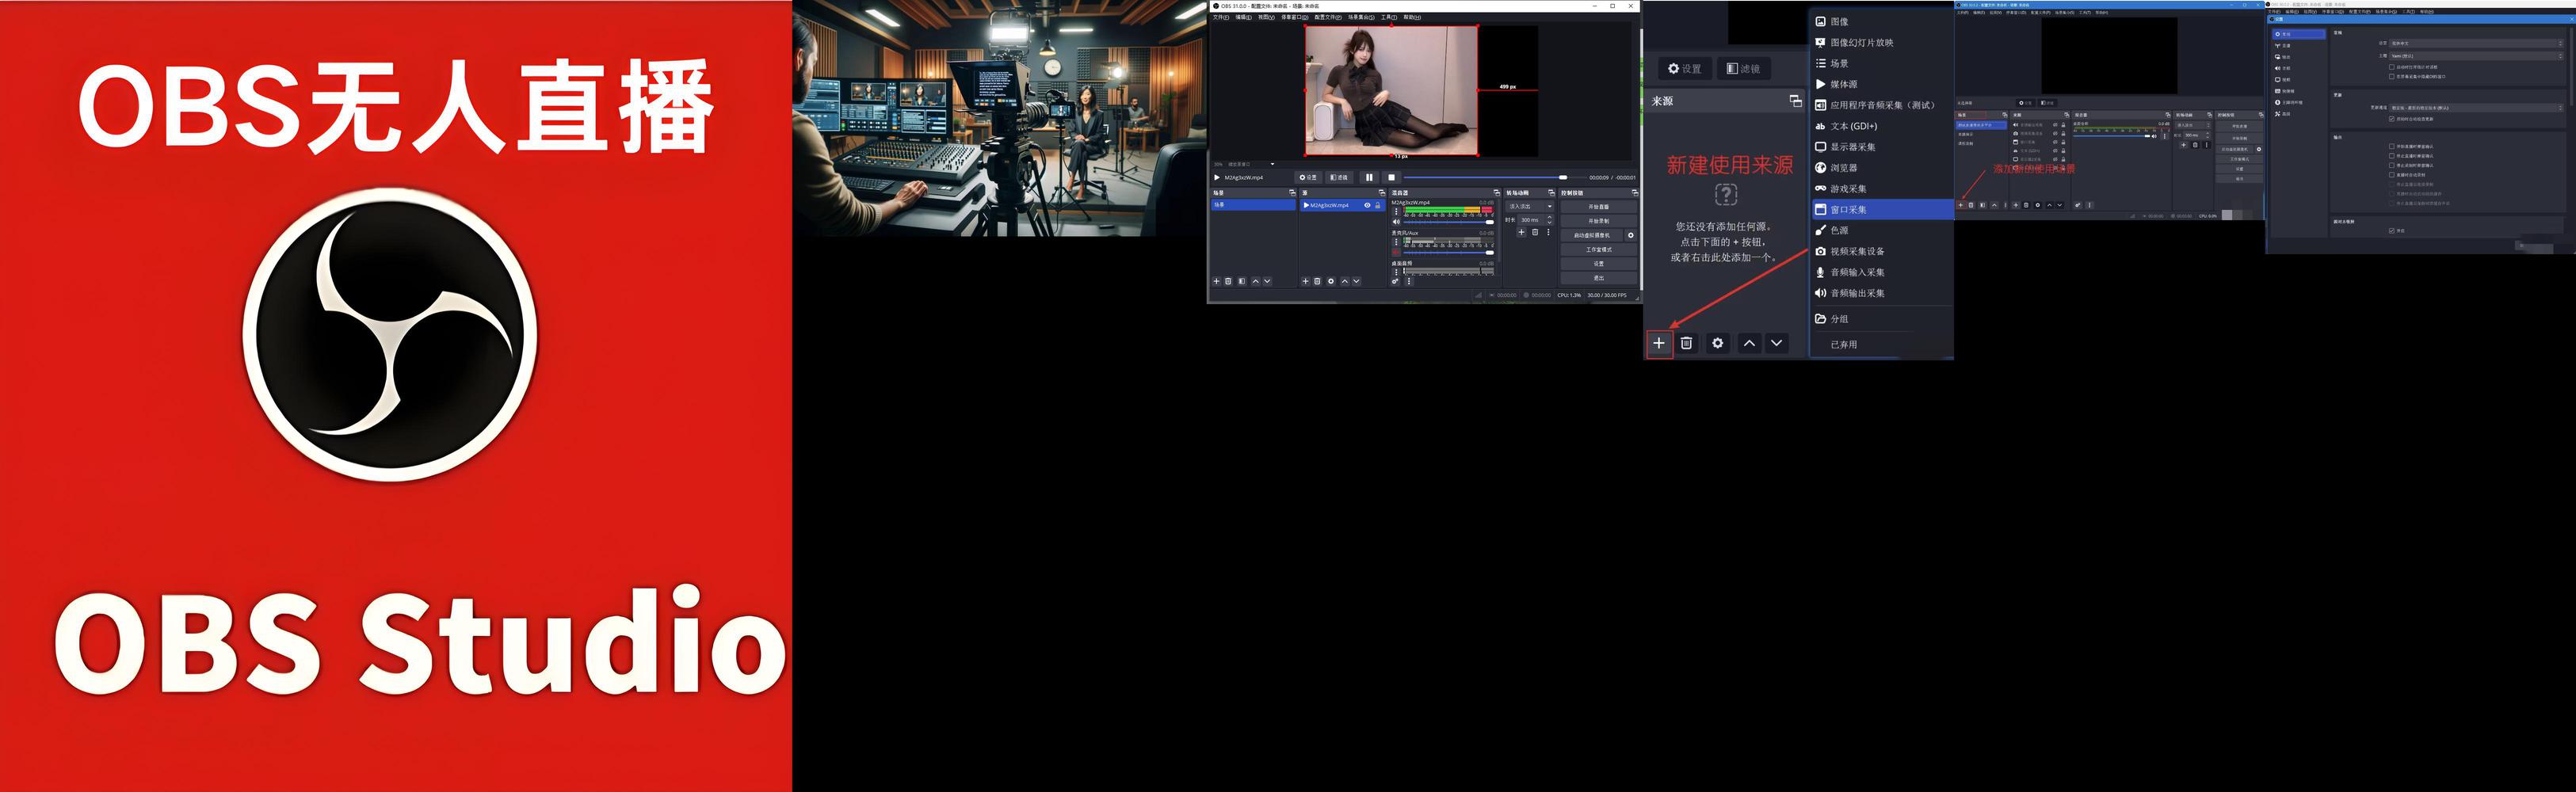
Task: Click the add scene plus in the annotated OBS window
Action: point(1961,206)
